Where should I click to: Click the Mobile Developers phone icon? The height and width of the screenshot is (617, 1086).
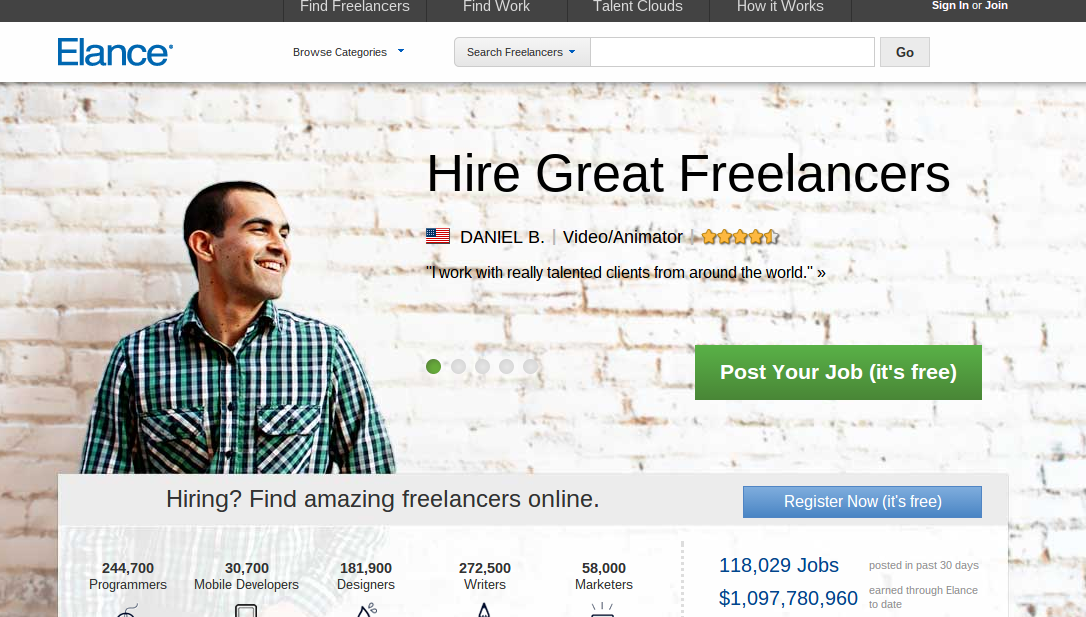246,610
